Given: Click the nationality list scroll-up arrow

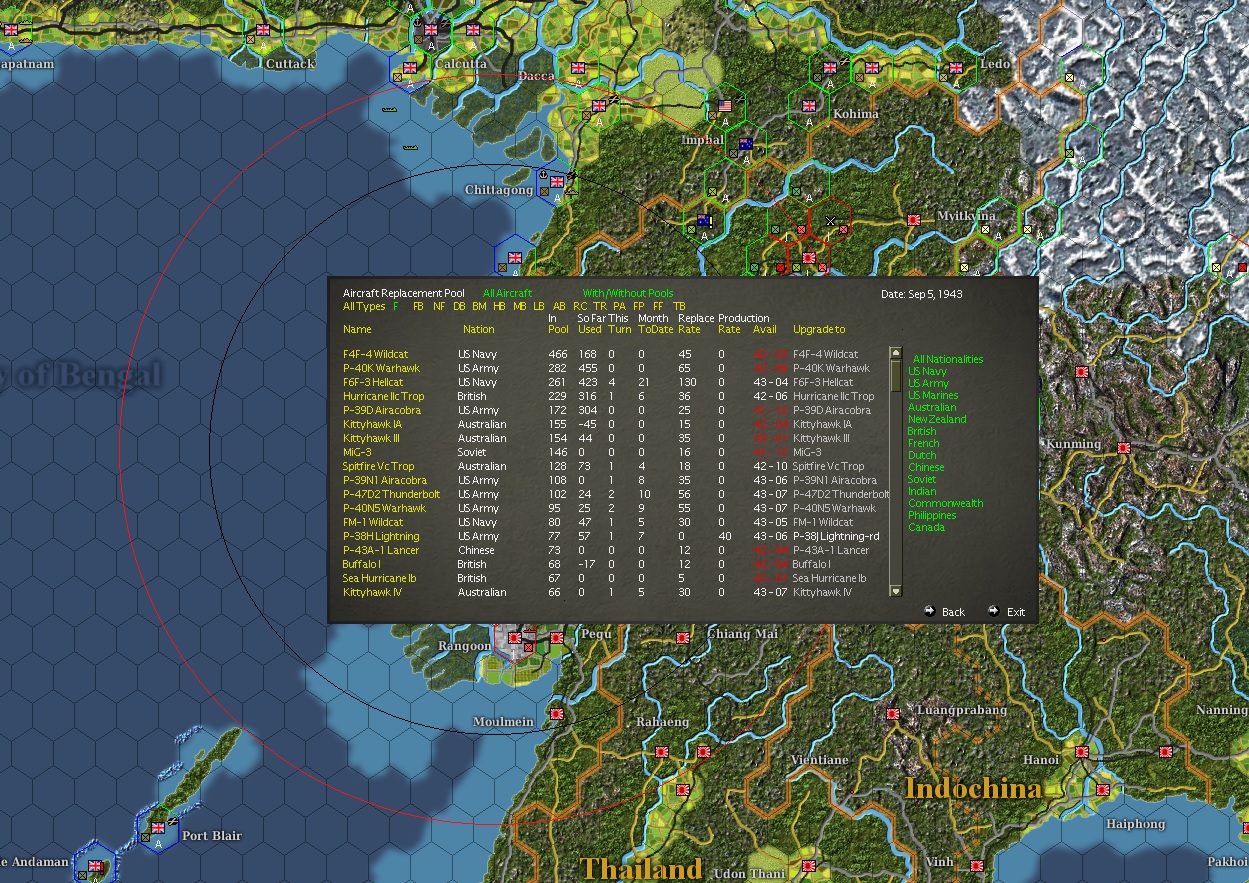Looking at the screenshot, I should [x=895, y=353].
